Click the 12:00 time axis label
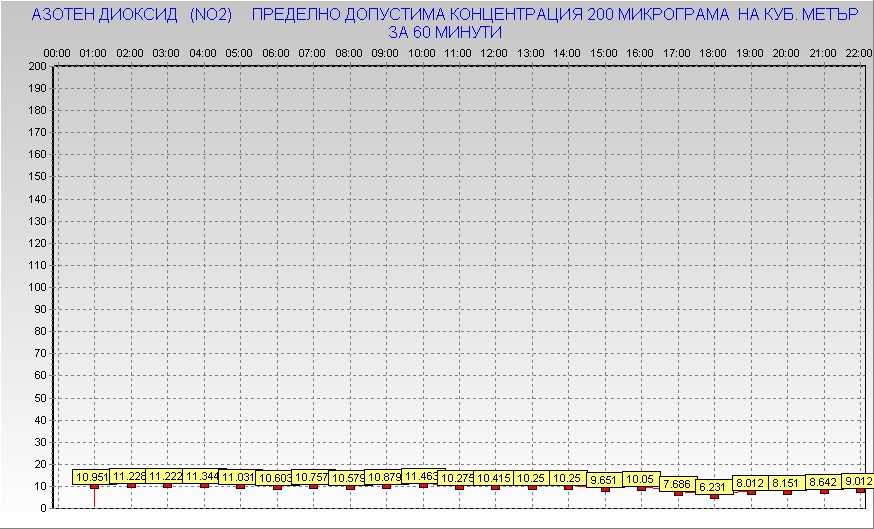 click(x=494, y=52)
